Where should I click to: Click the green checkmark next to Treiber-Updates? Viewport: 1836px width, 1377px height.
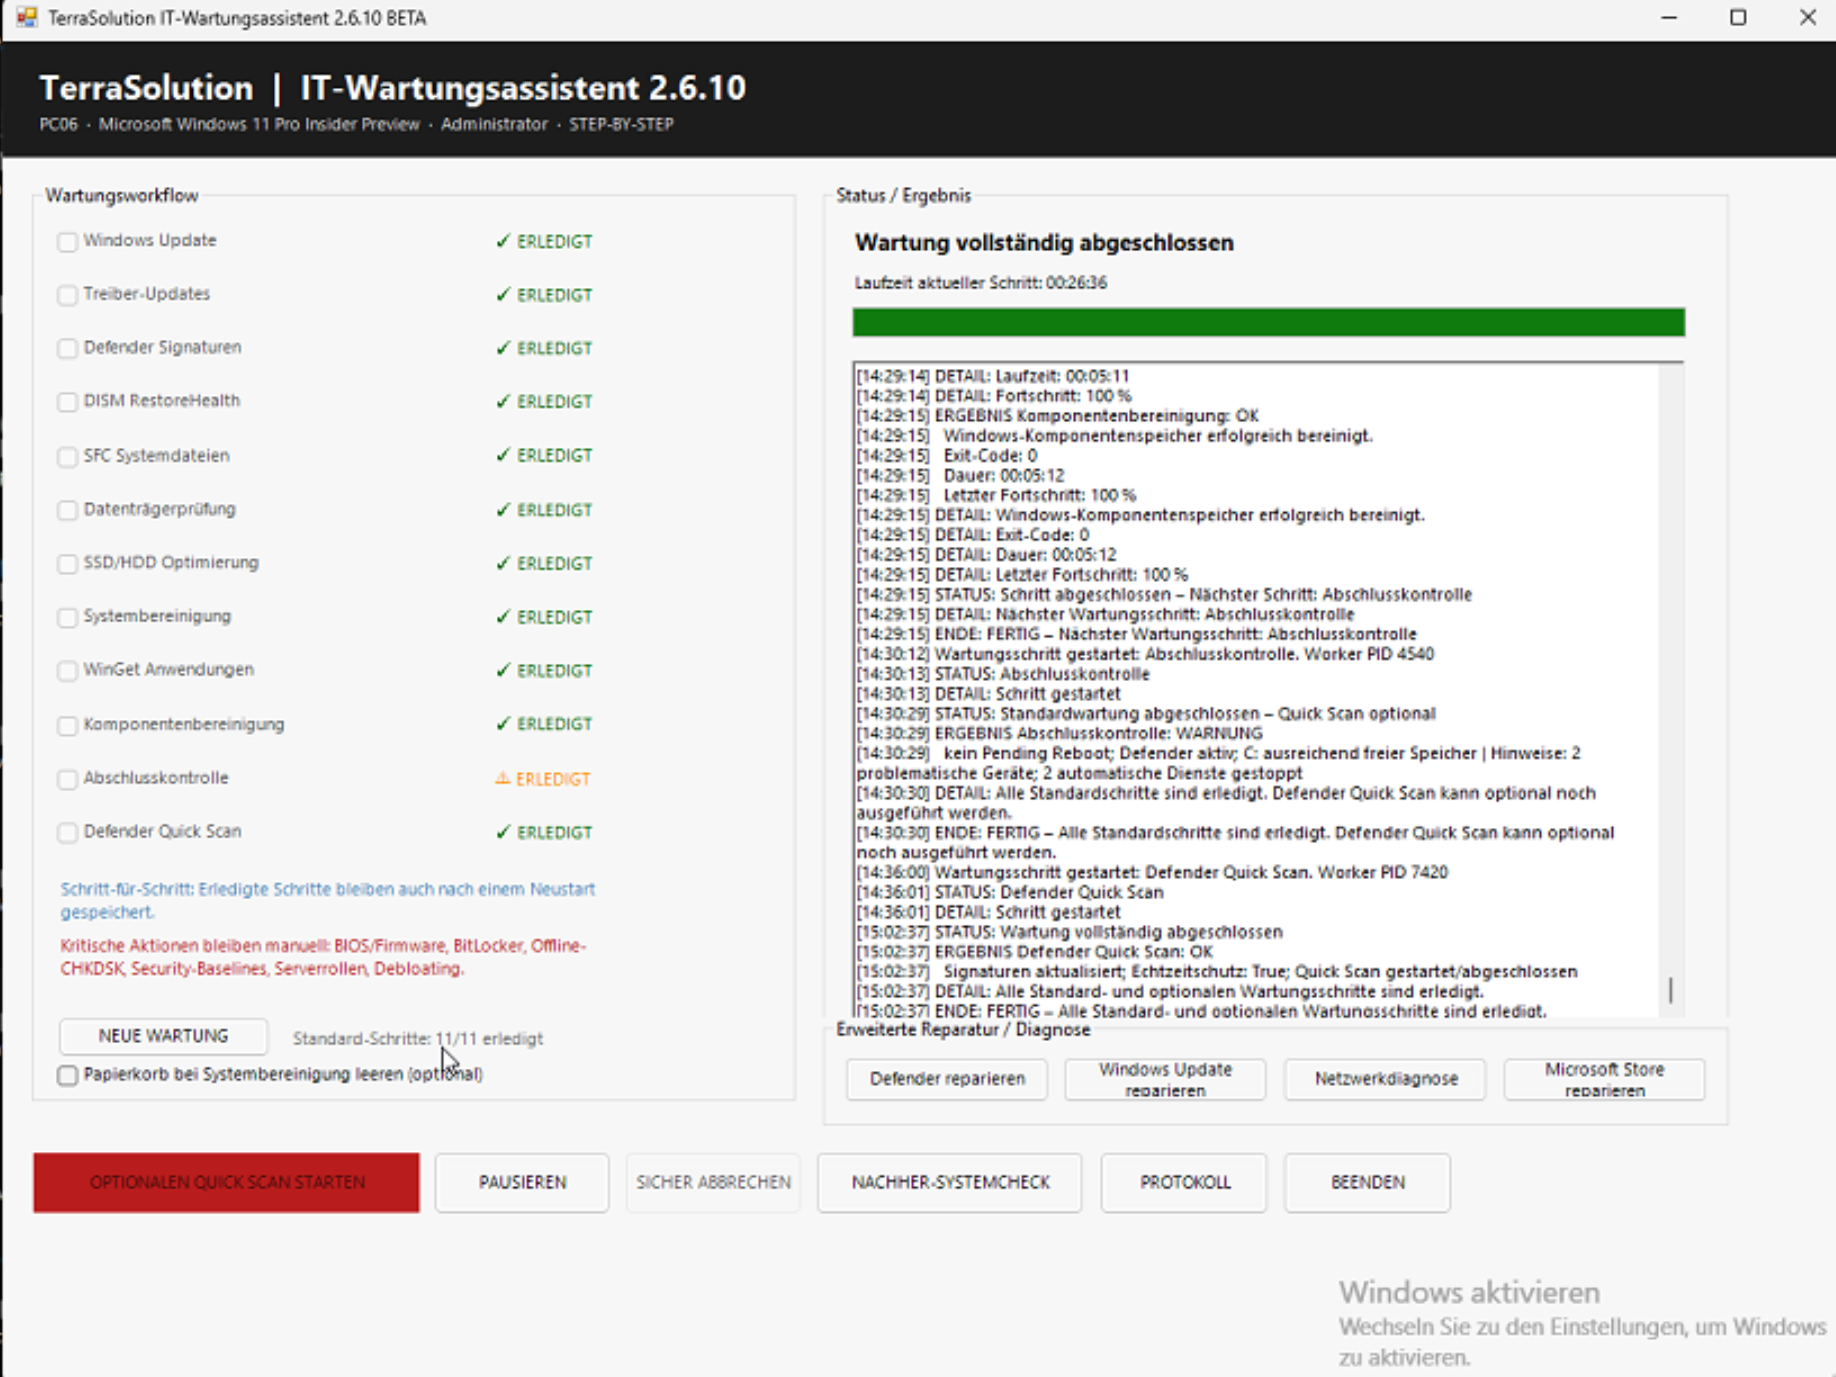[503, 295]
